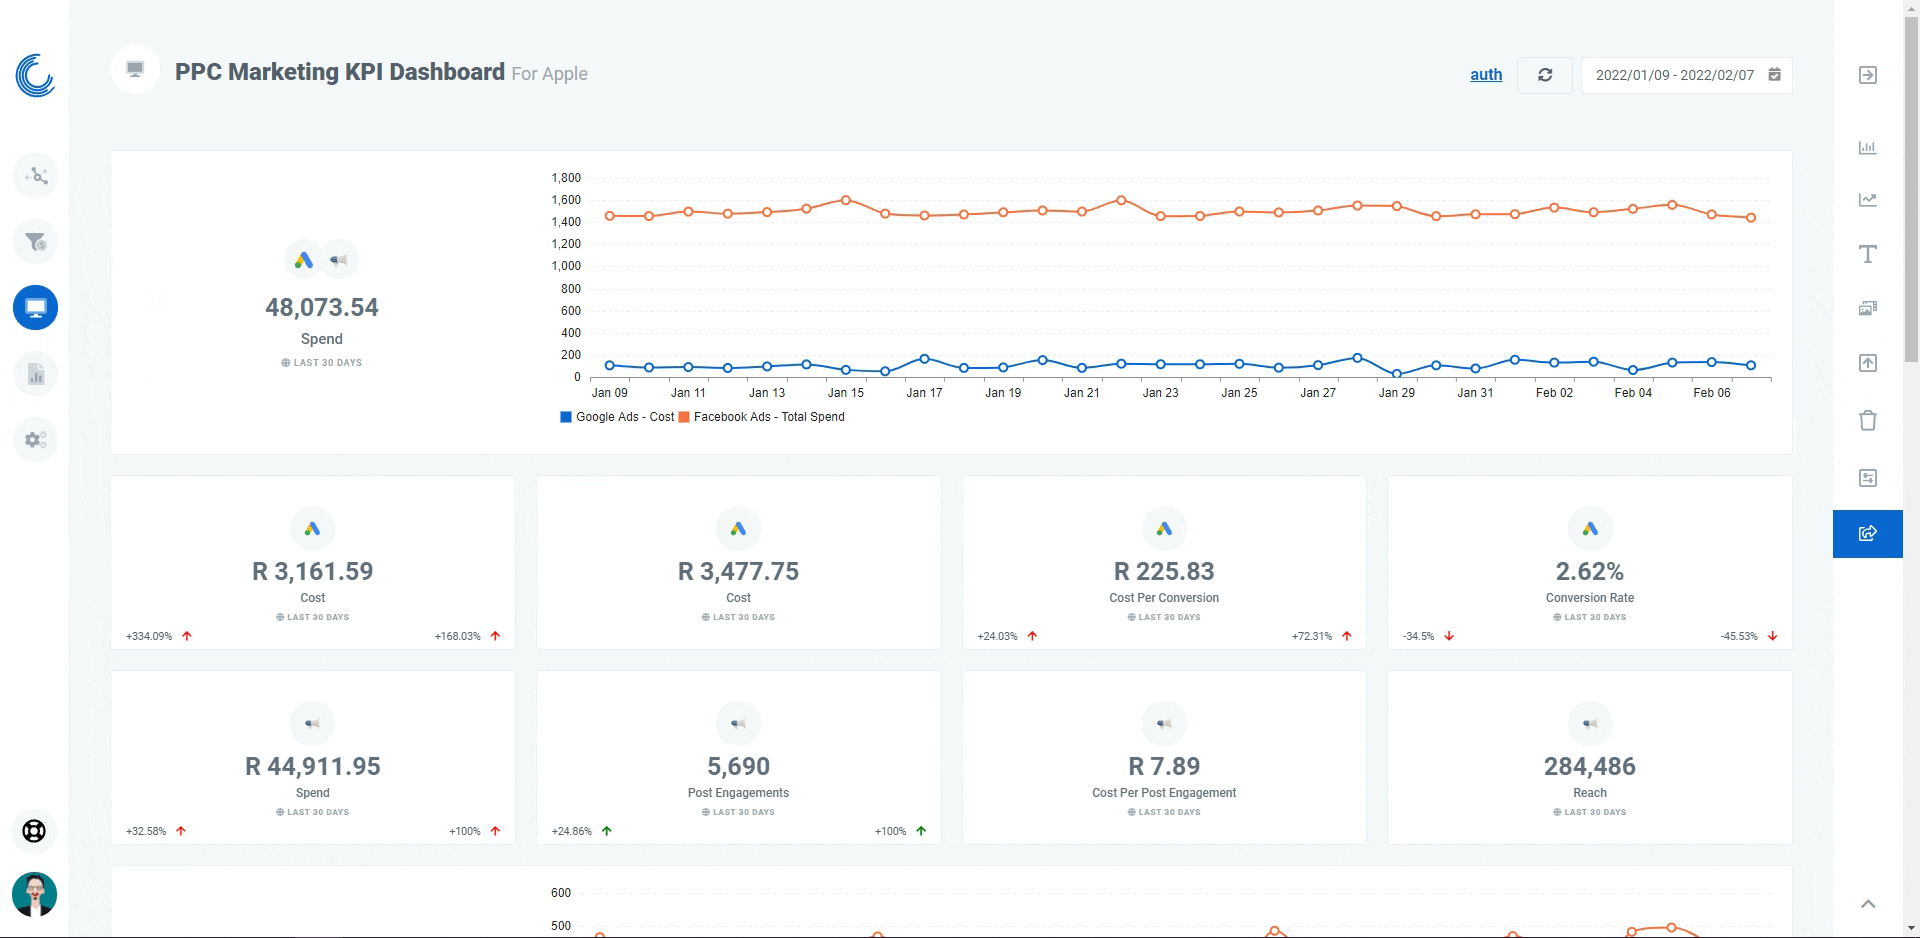This screenshot has width=1920, height=938.
Task: Collapse the right side panel arrow
Action: pyautogui.click(x=1867, y=75)
